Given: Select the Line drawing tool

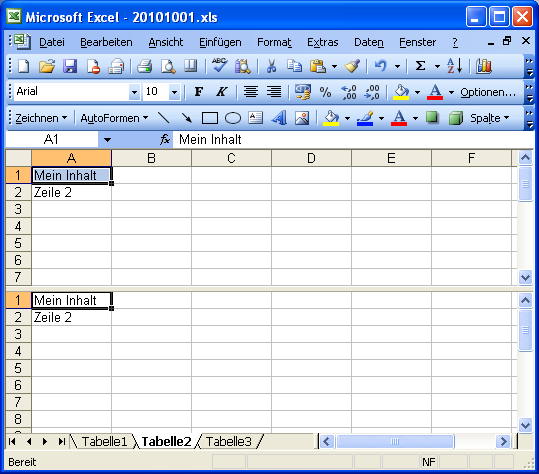Looking at the screenshot, I should pos(164,118).
